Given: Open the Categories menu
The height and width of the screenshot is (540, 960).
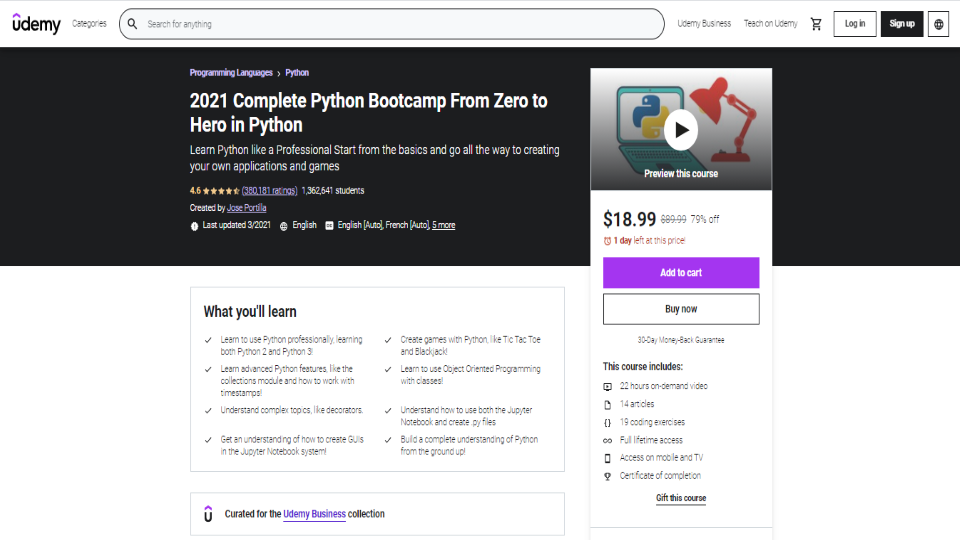Looking at the screenshot, I should 89,24.
